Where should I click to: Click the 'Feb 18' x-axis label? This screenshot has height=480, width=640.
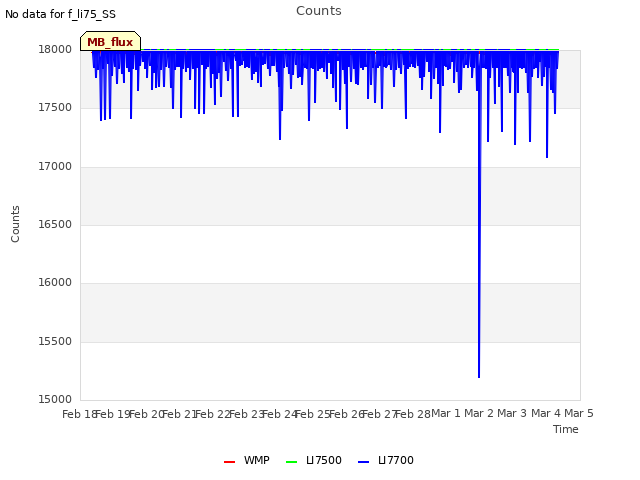pos(79,414)
